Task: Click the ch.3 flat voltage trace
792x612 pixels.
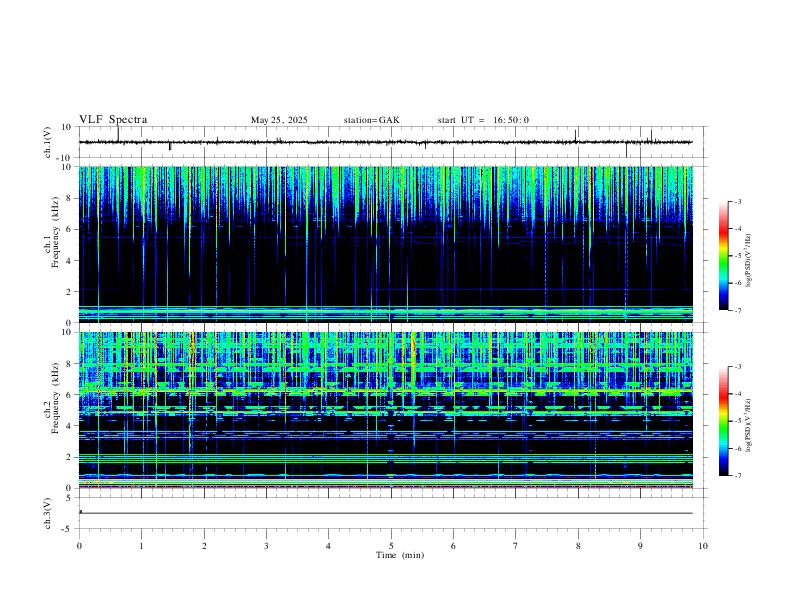Action: (385, 513)
